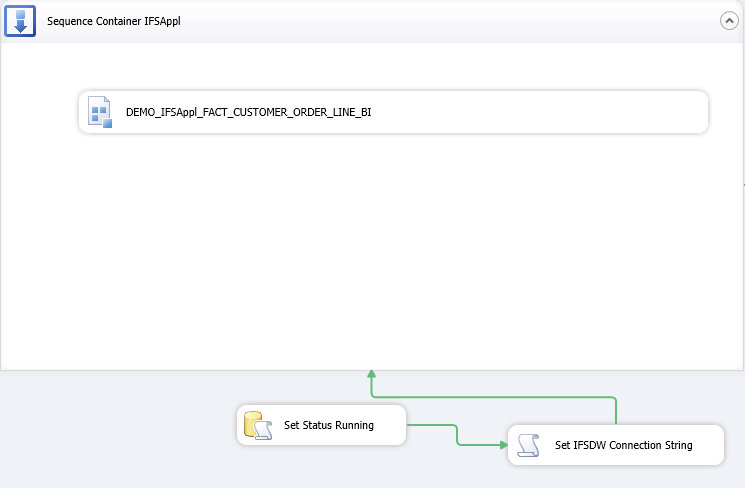Screen dimensions: 745x488
Task: Collapse the Sequence Container IFSAppl
Action: tap(729, 21)
